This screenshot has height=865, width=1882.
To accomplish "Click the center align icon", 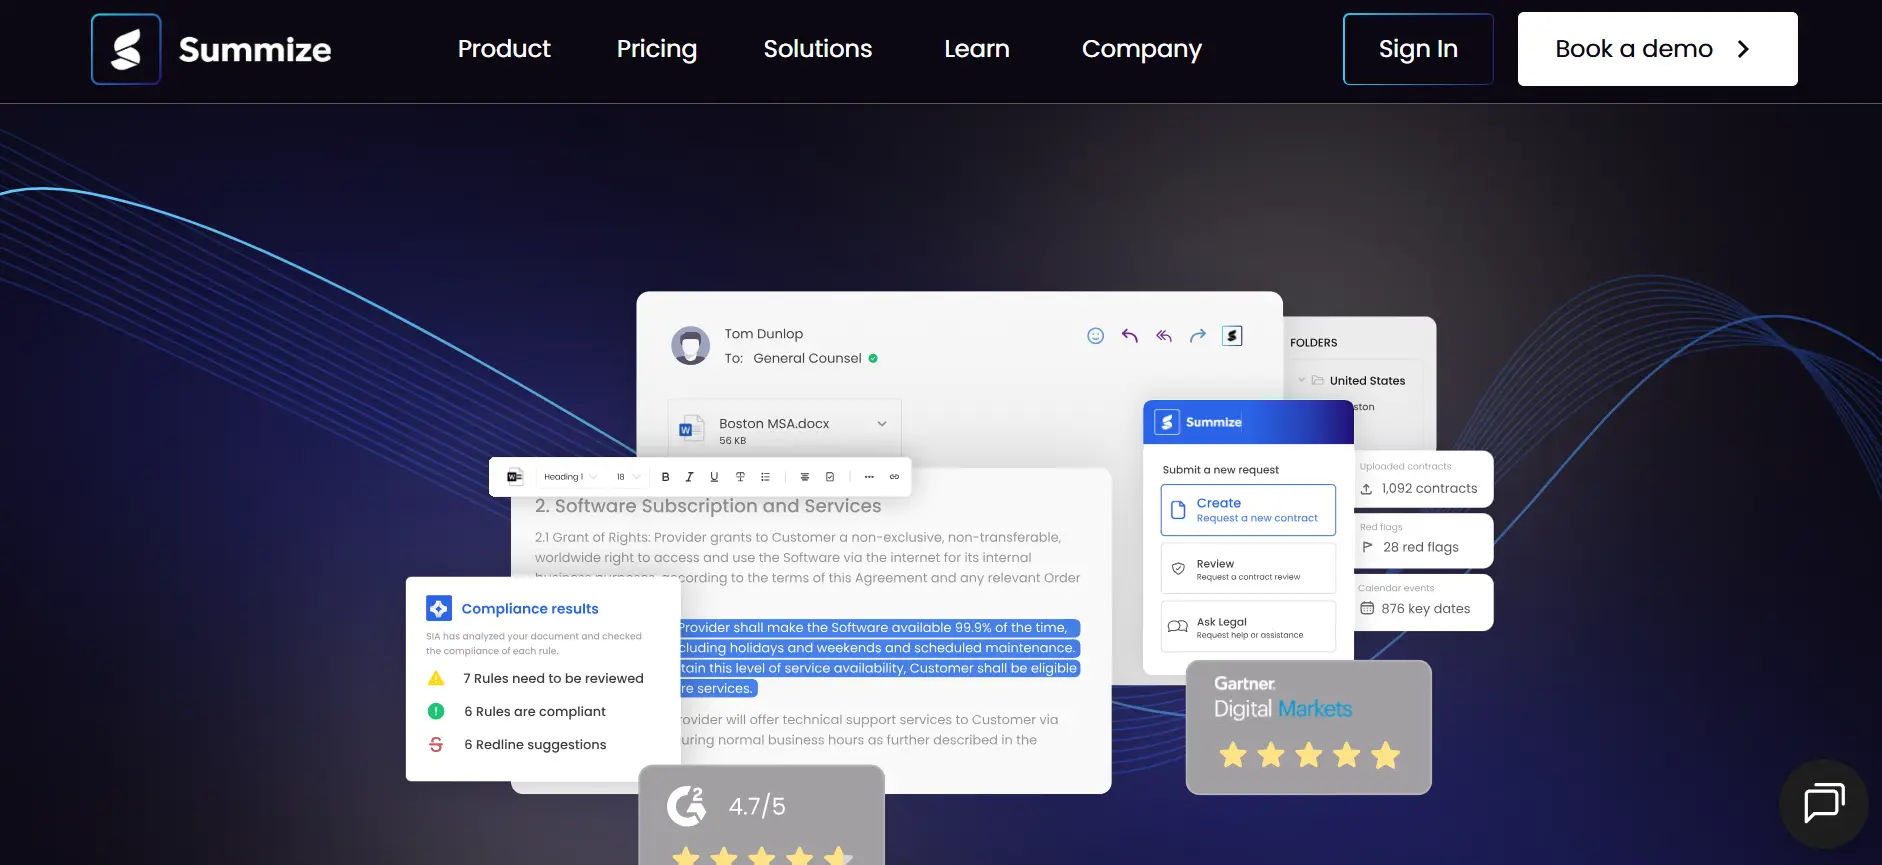I will (x=804, y=477).
